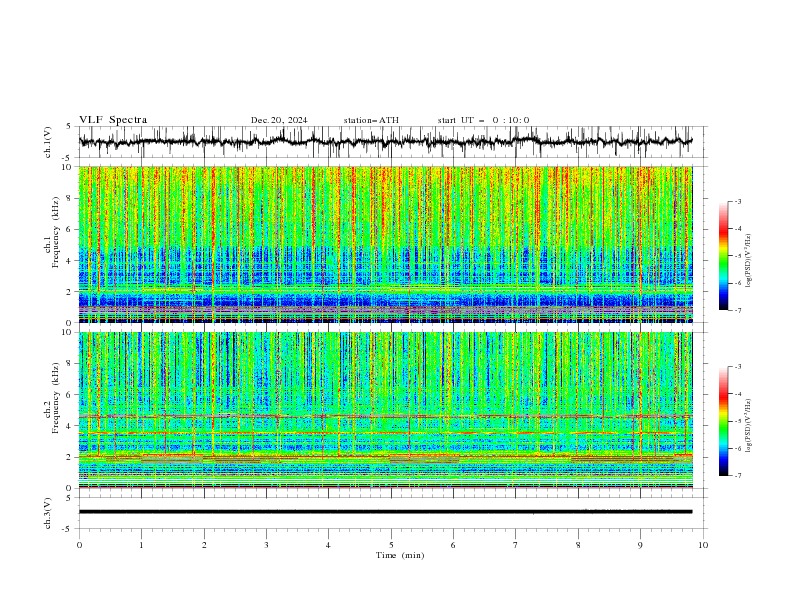Click the time axis tick label '6'
Screen dimensions: 792x612
point(453,545)
